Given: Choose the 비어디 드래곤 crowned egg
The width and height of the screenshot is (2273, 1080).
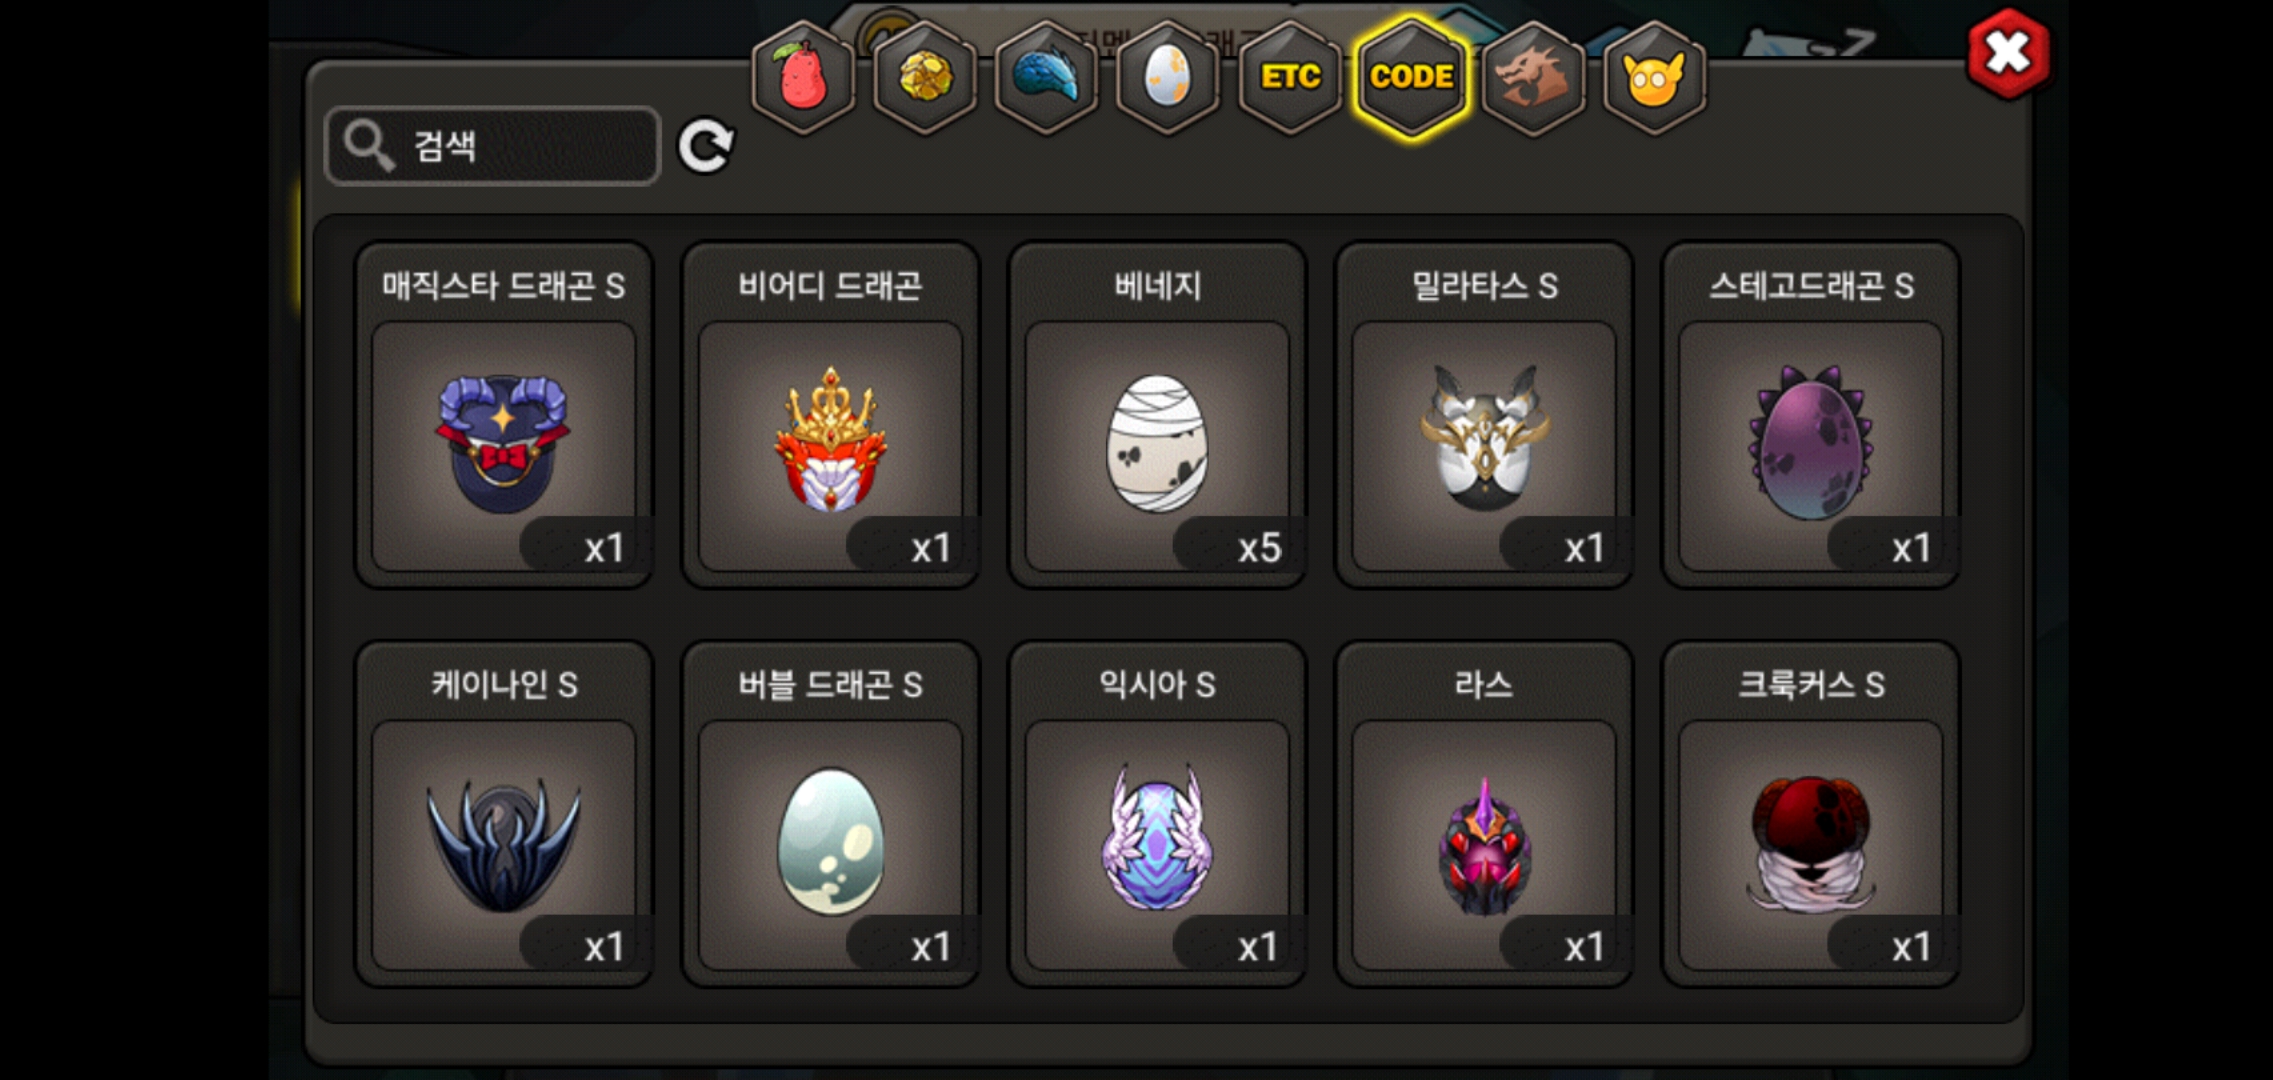Looking at the screenshot, I should pos(830,415).
